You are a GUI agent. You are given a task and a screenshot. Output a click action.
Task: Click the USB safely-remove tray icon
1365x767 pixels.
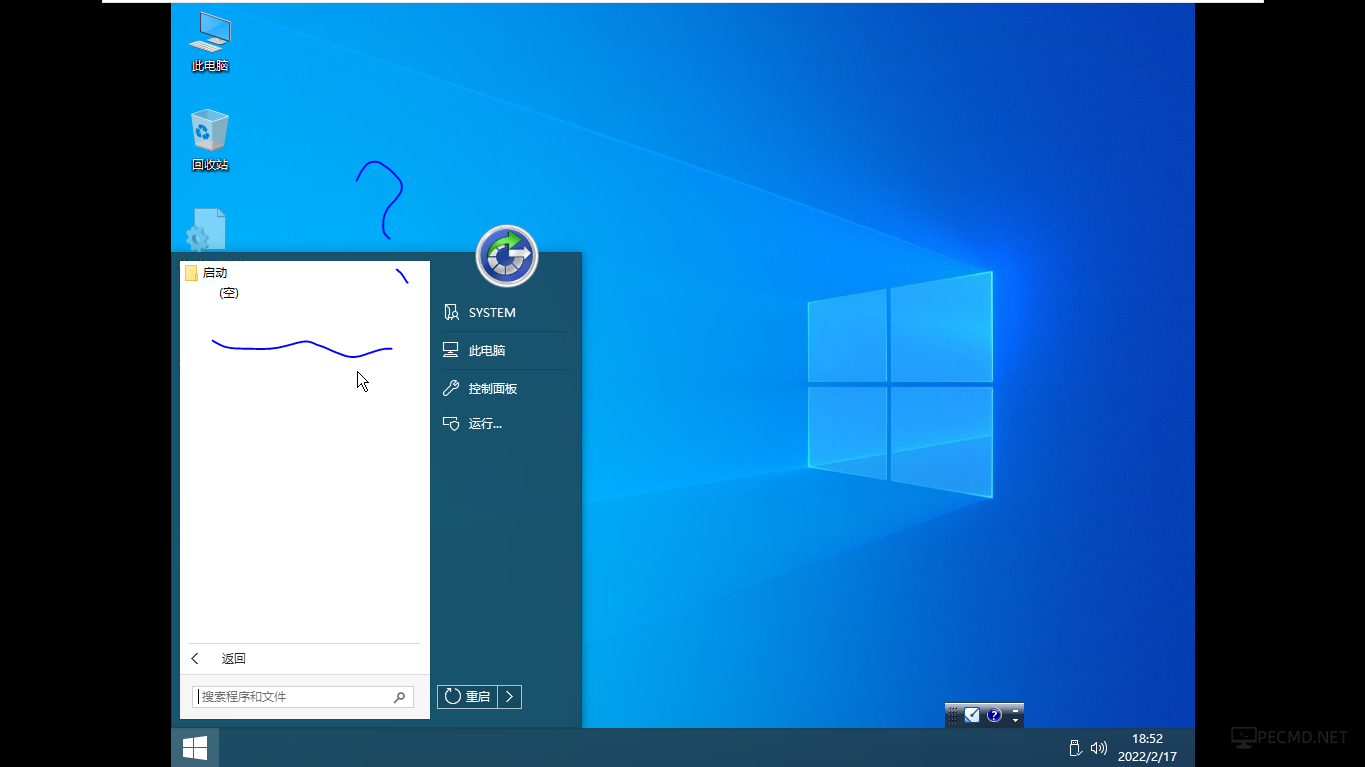point(1075,748)
